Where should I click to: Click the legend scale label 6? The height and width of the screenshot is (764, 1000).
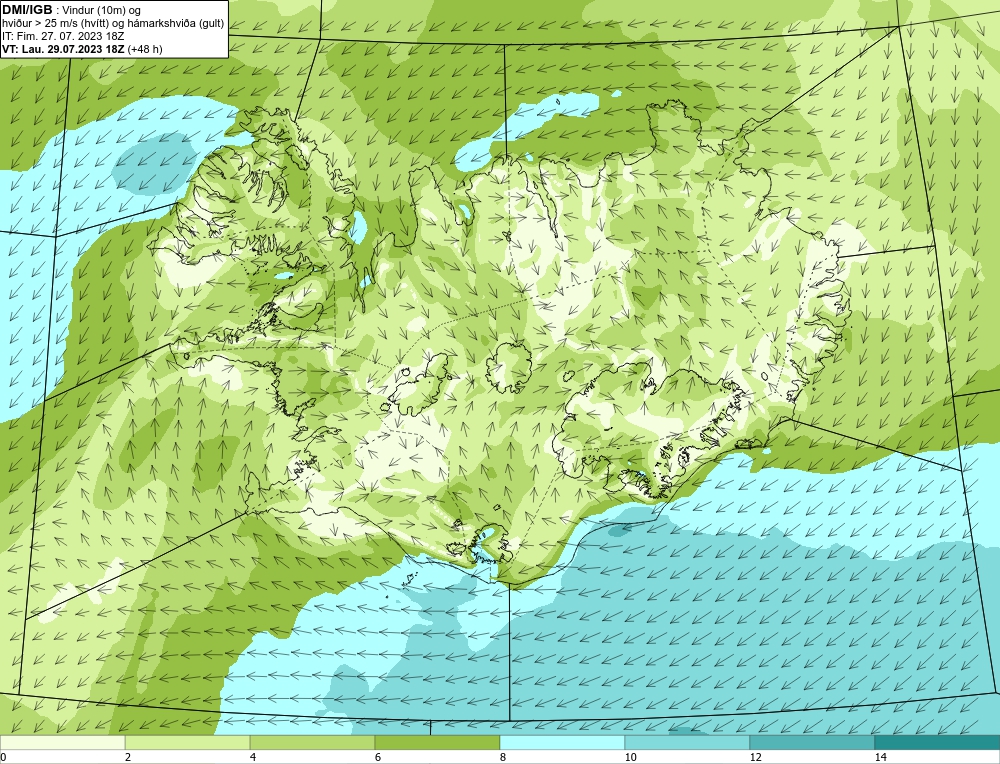click(378, 757)
